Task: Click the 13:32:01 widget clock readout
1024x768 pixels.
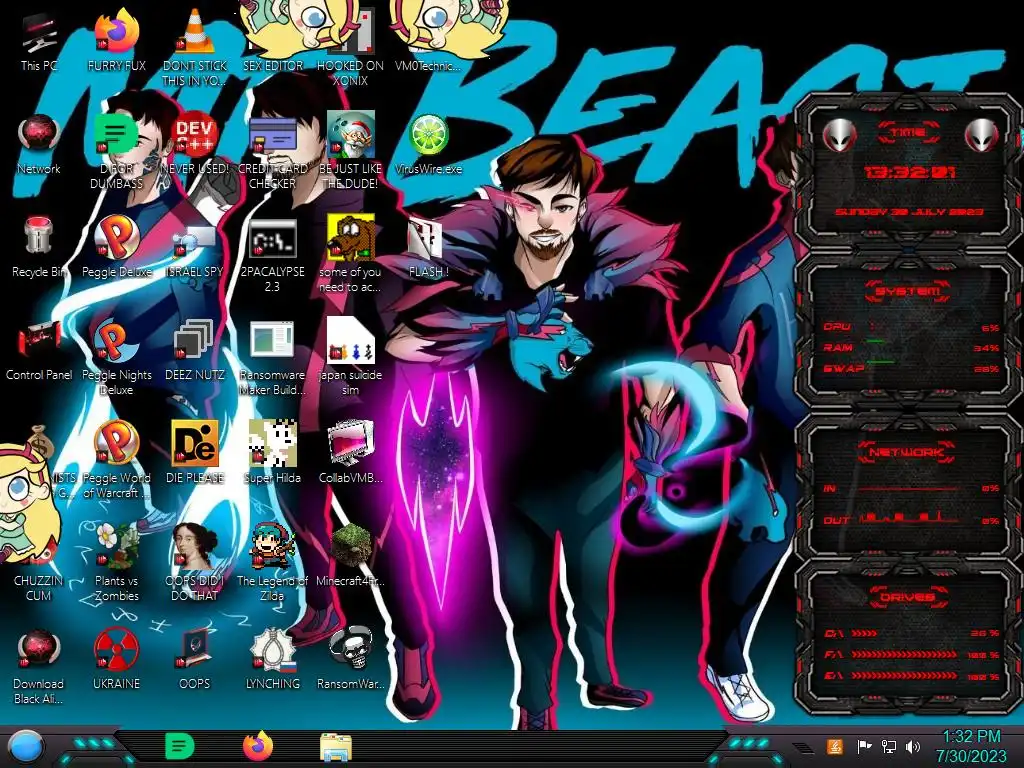Action: [909, 172]
